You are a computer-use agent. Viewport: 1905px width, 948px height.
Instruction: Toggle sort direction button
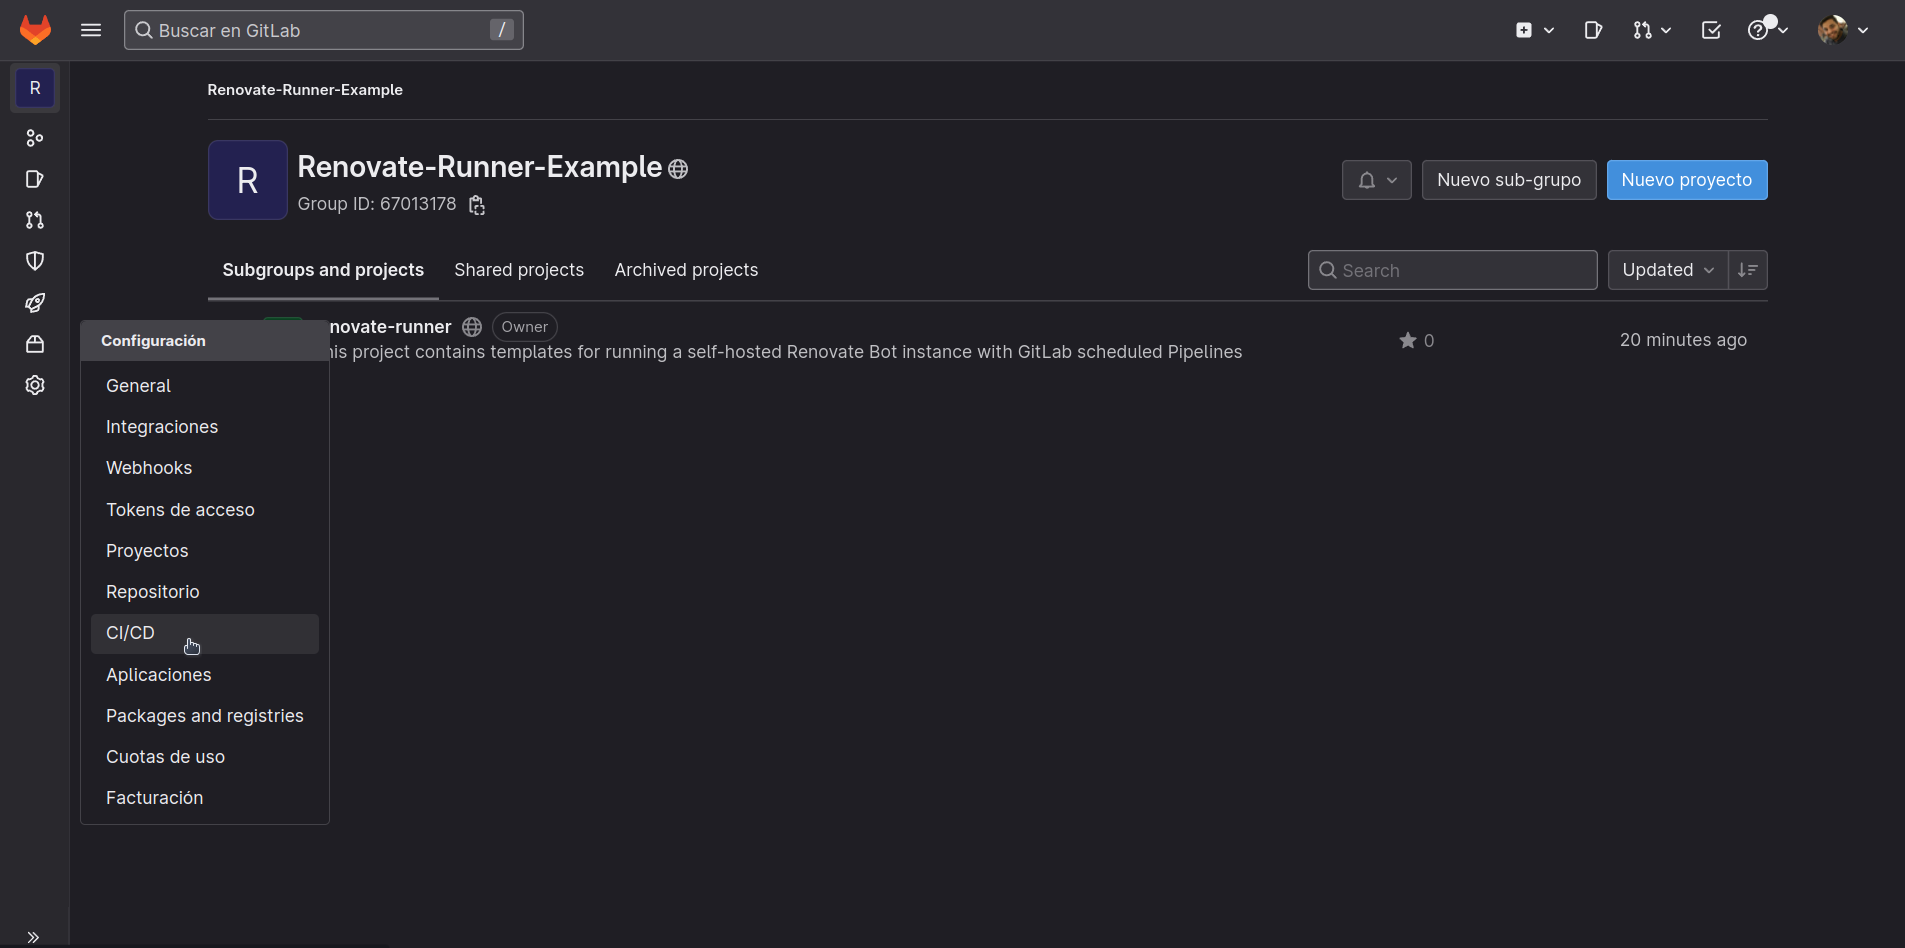(x=1747, y=270)
